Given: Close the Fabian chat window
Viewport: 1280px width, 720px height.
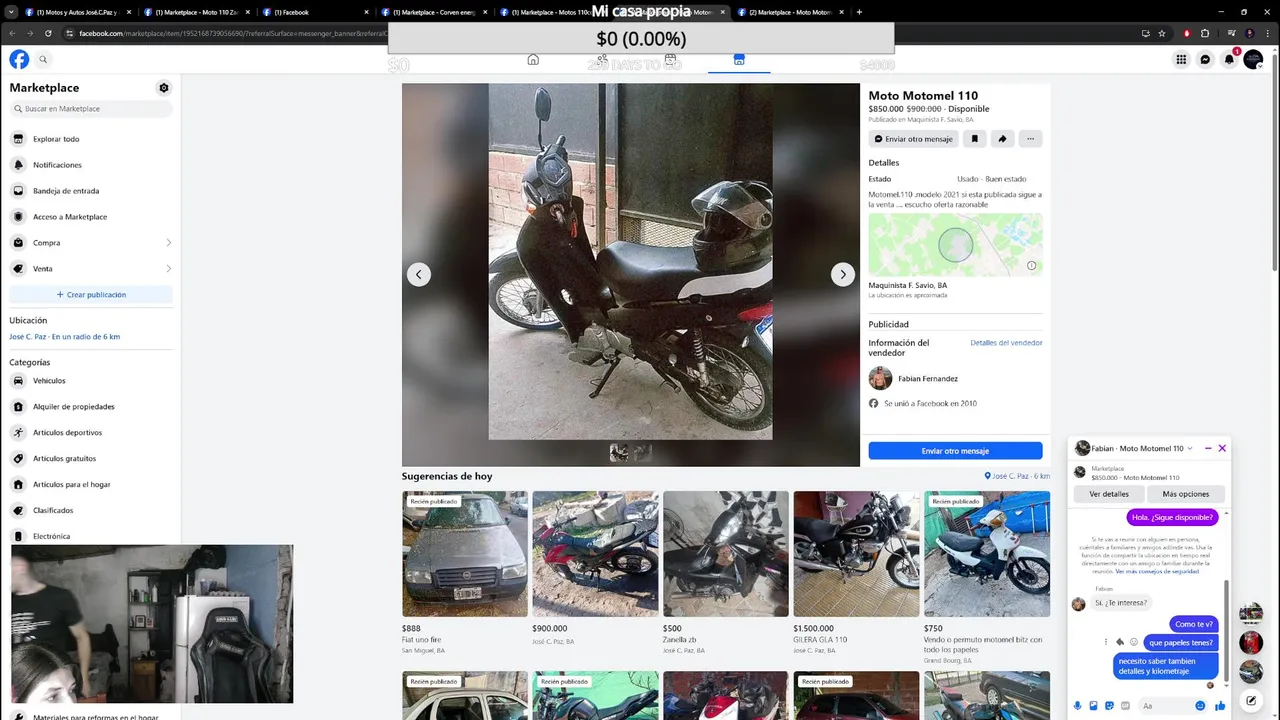Looking at the screenshot, I should 1222,448.
